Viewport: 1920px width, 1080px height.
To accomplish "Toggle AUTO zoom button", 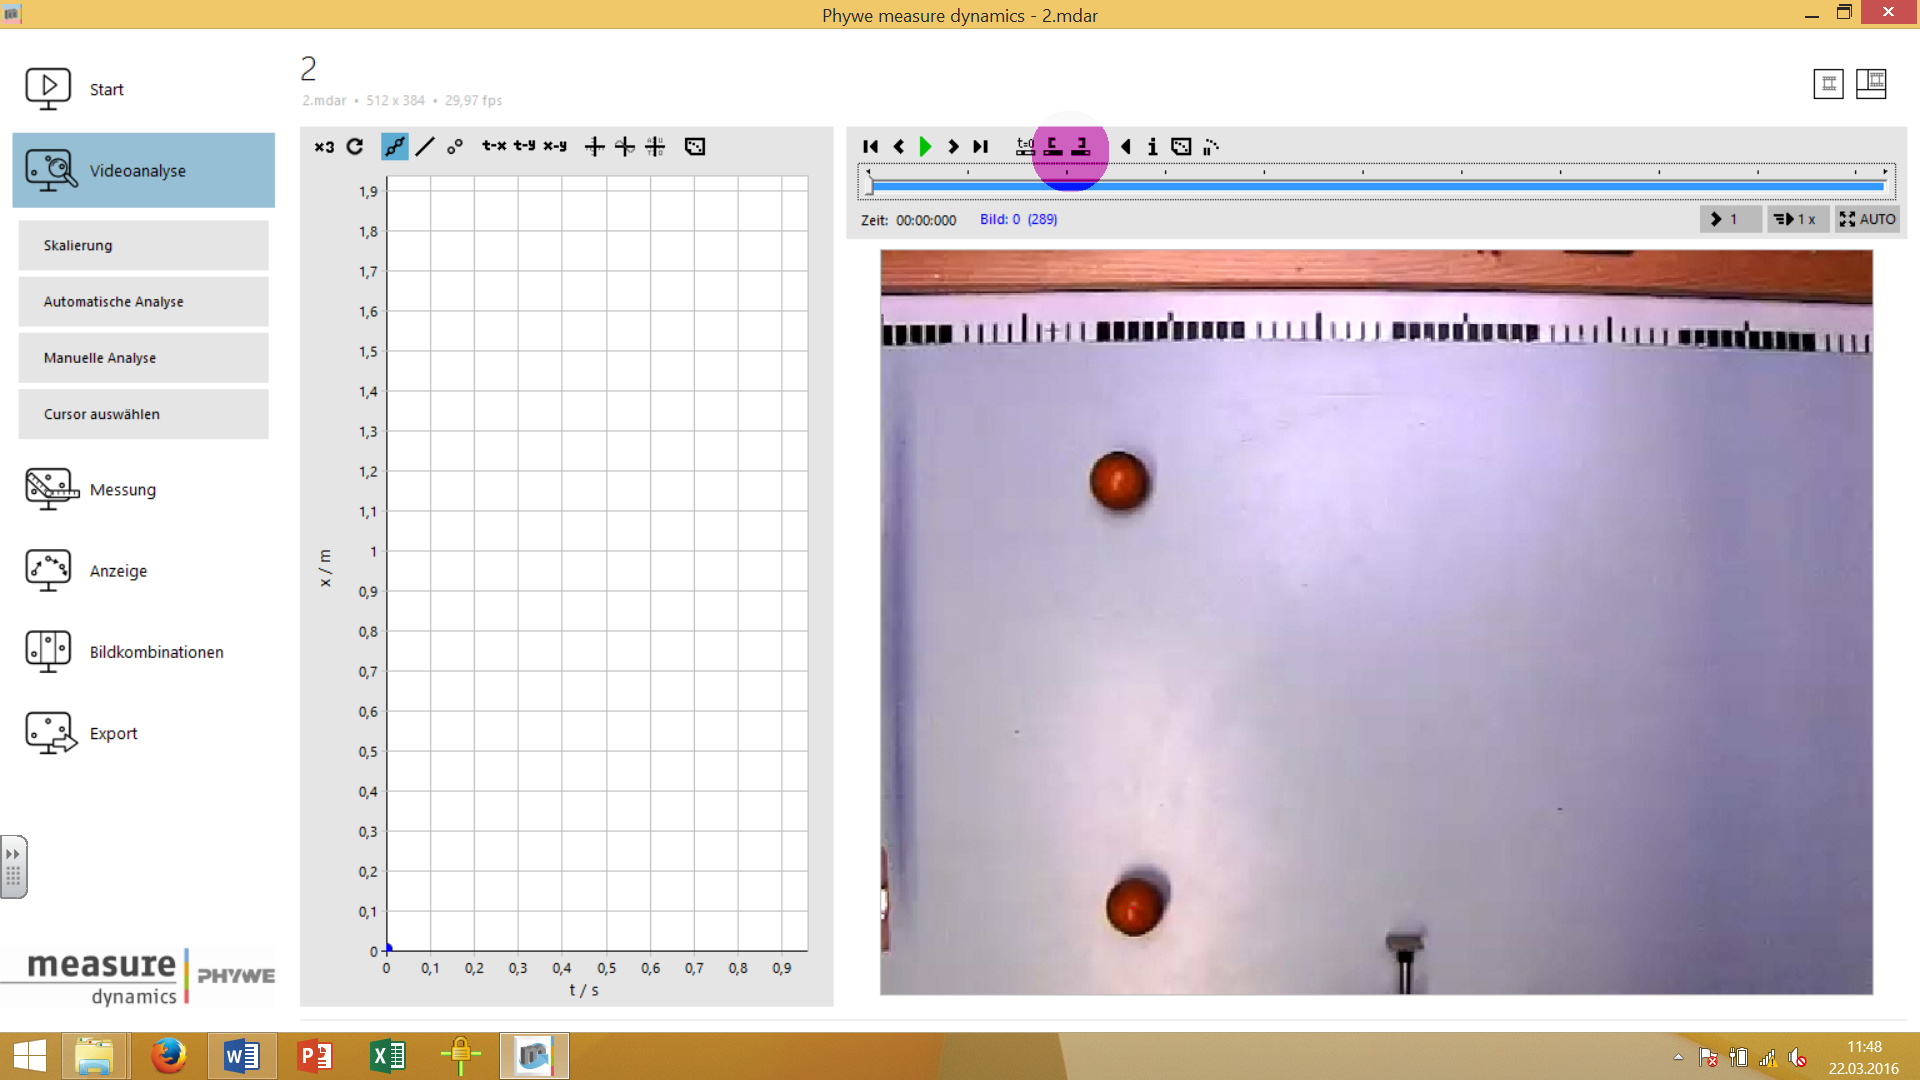I will tap(1867, 219).
